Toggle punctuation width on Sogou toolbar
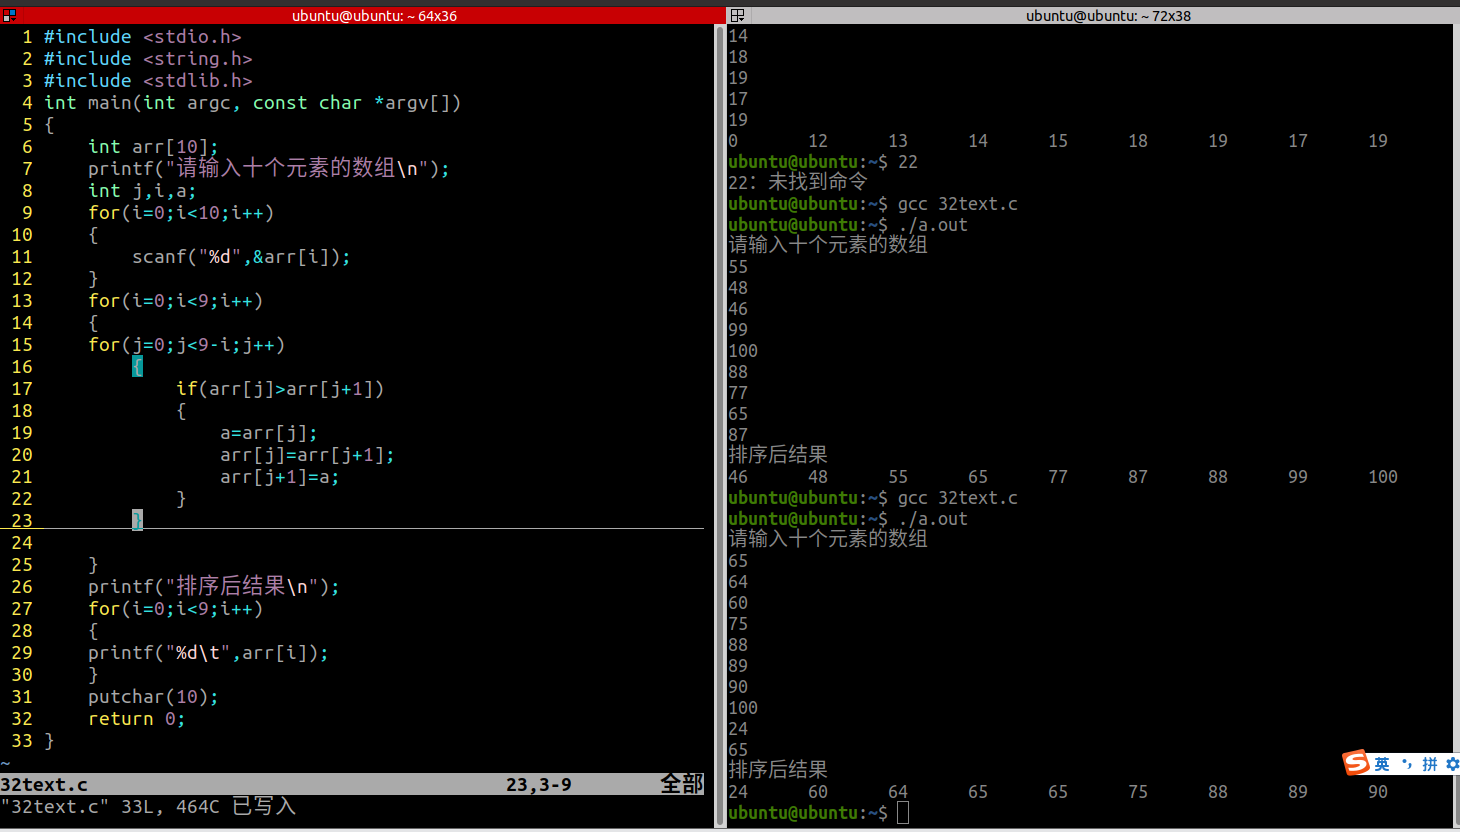Screen dimensions: 1460x832 pos(1407,764)
